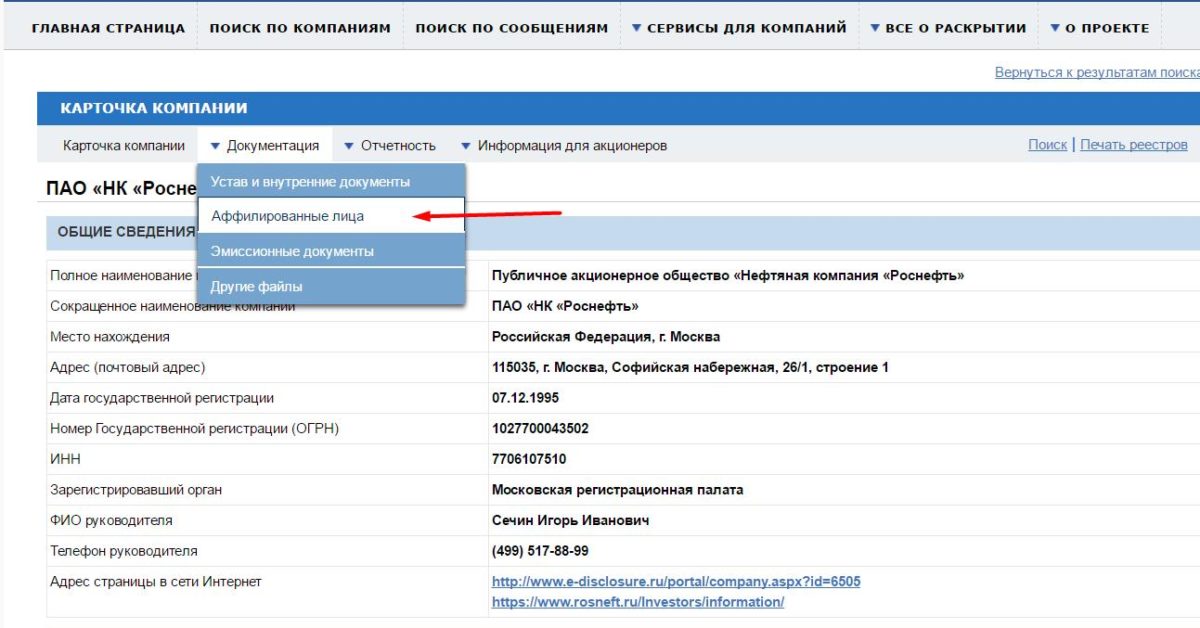The image size is (1200, 628).
Task: Click the Поиск link
Action: [1047, 145]
